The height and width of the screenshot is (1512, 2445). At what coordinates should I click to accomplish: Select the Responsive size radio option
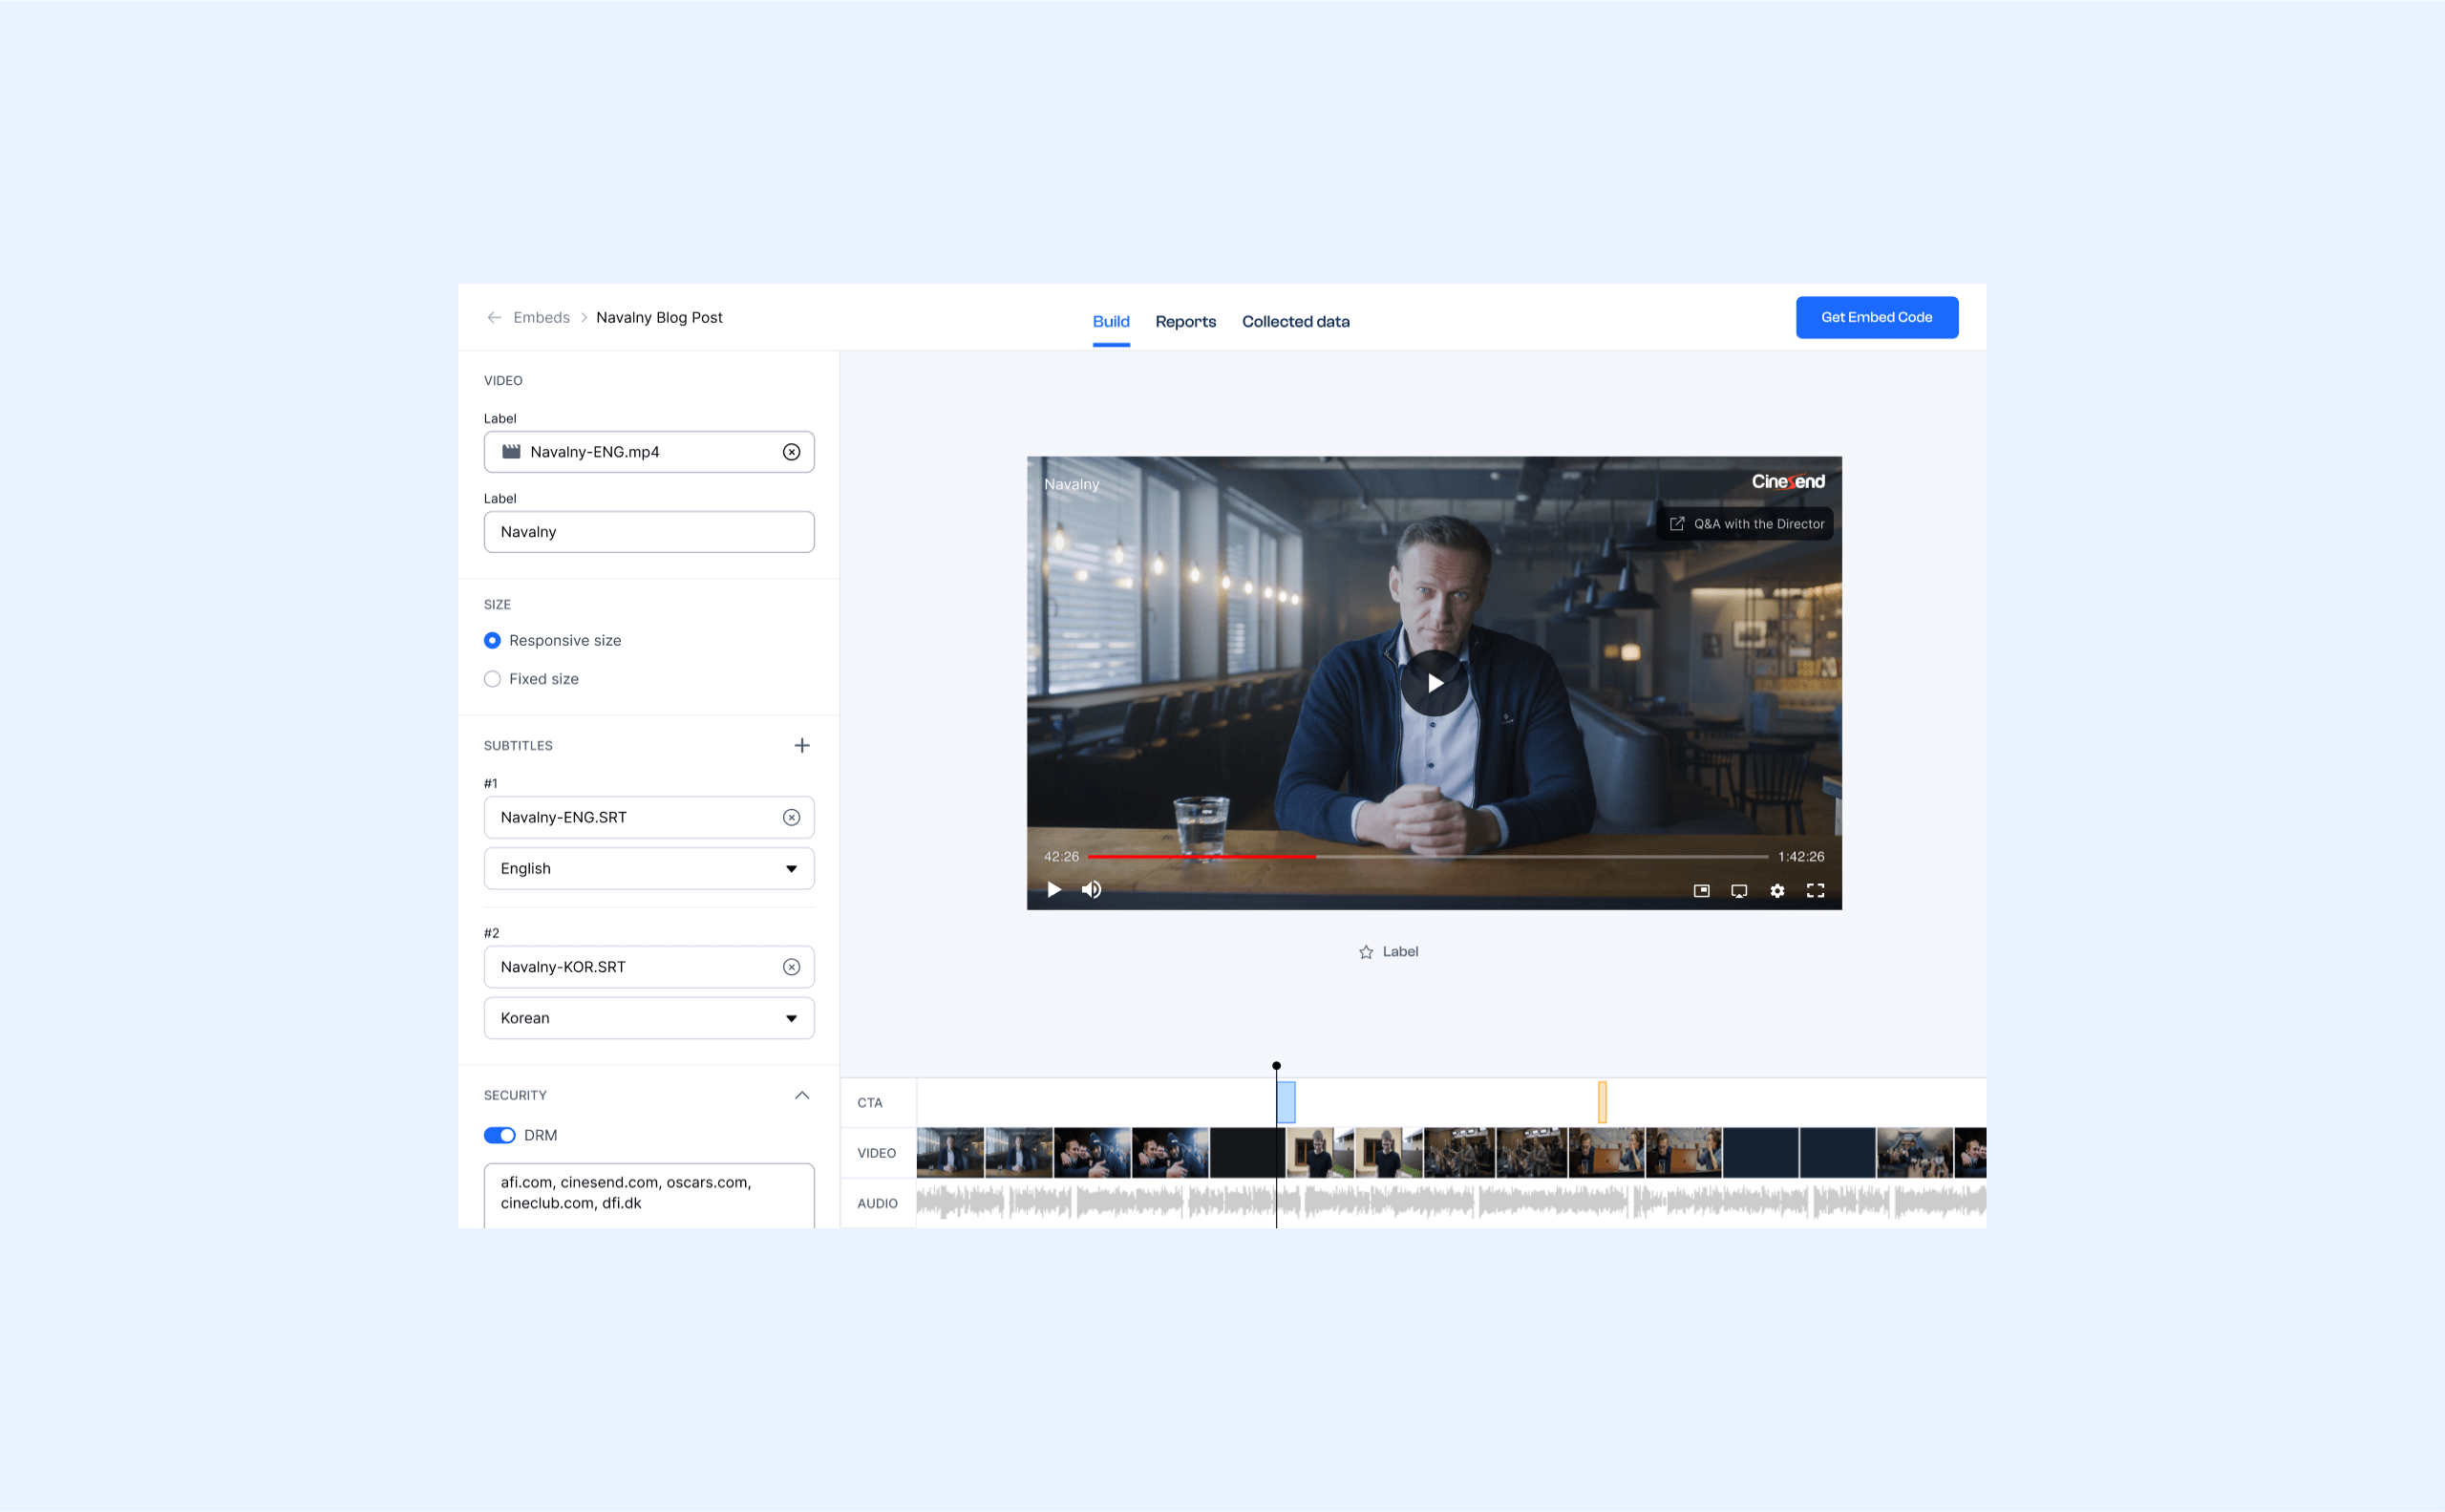tap(492, 640)
